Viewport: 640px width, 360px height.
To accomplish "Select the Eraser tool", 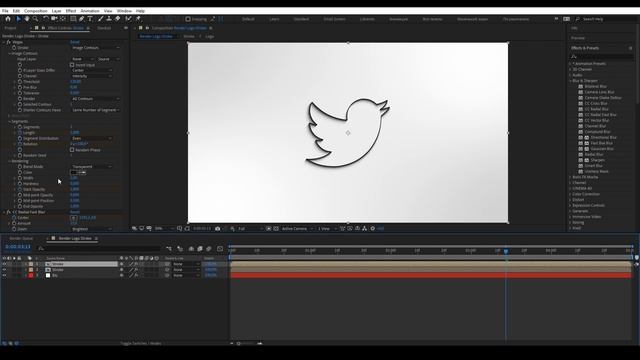I will pyautogui.click(x=118, y=19).
